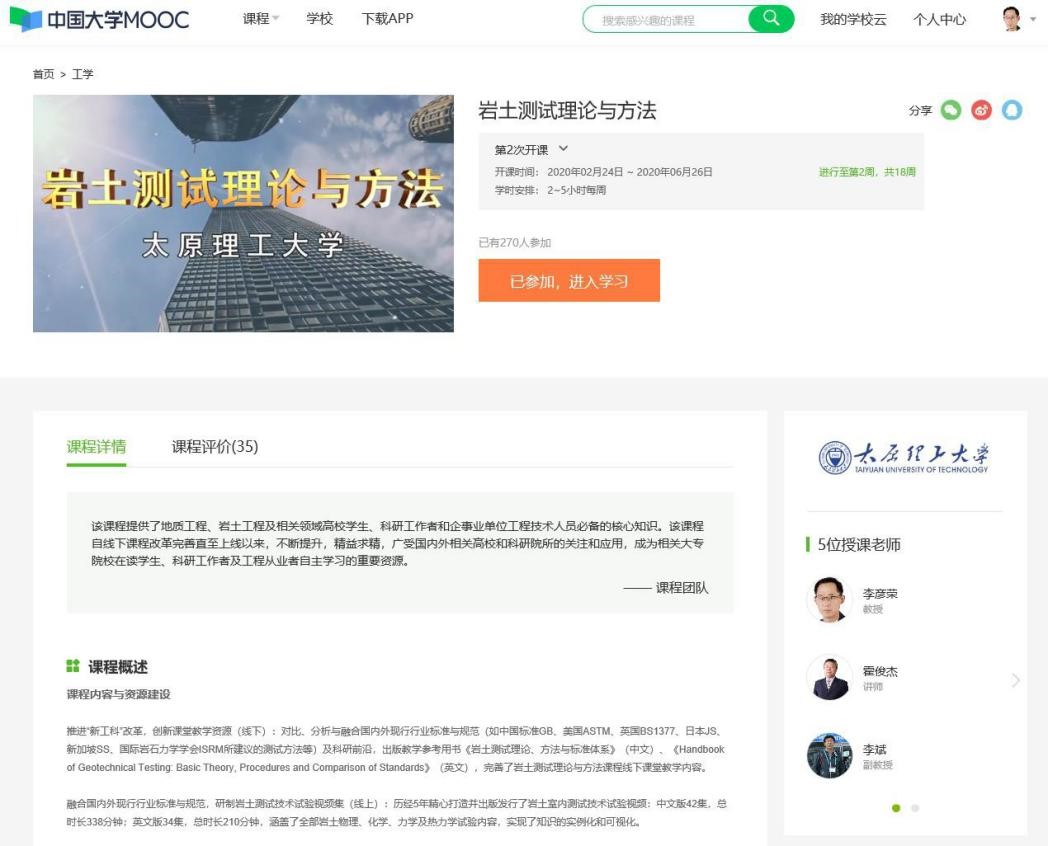This screenshot has width=1048, height=846.
Task: Go to 我的学校云 page
Action: 853,19
